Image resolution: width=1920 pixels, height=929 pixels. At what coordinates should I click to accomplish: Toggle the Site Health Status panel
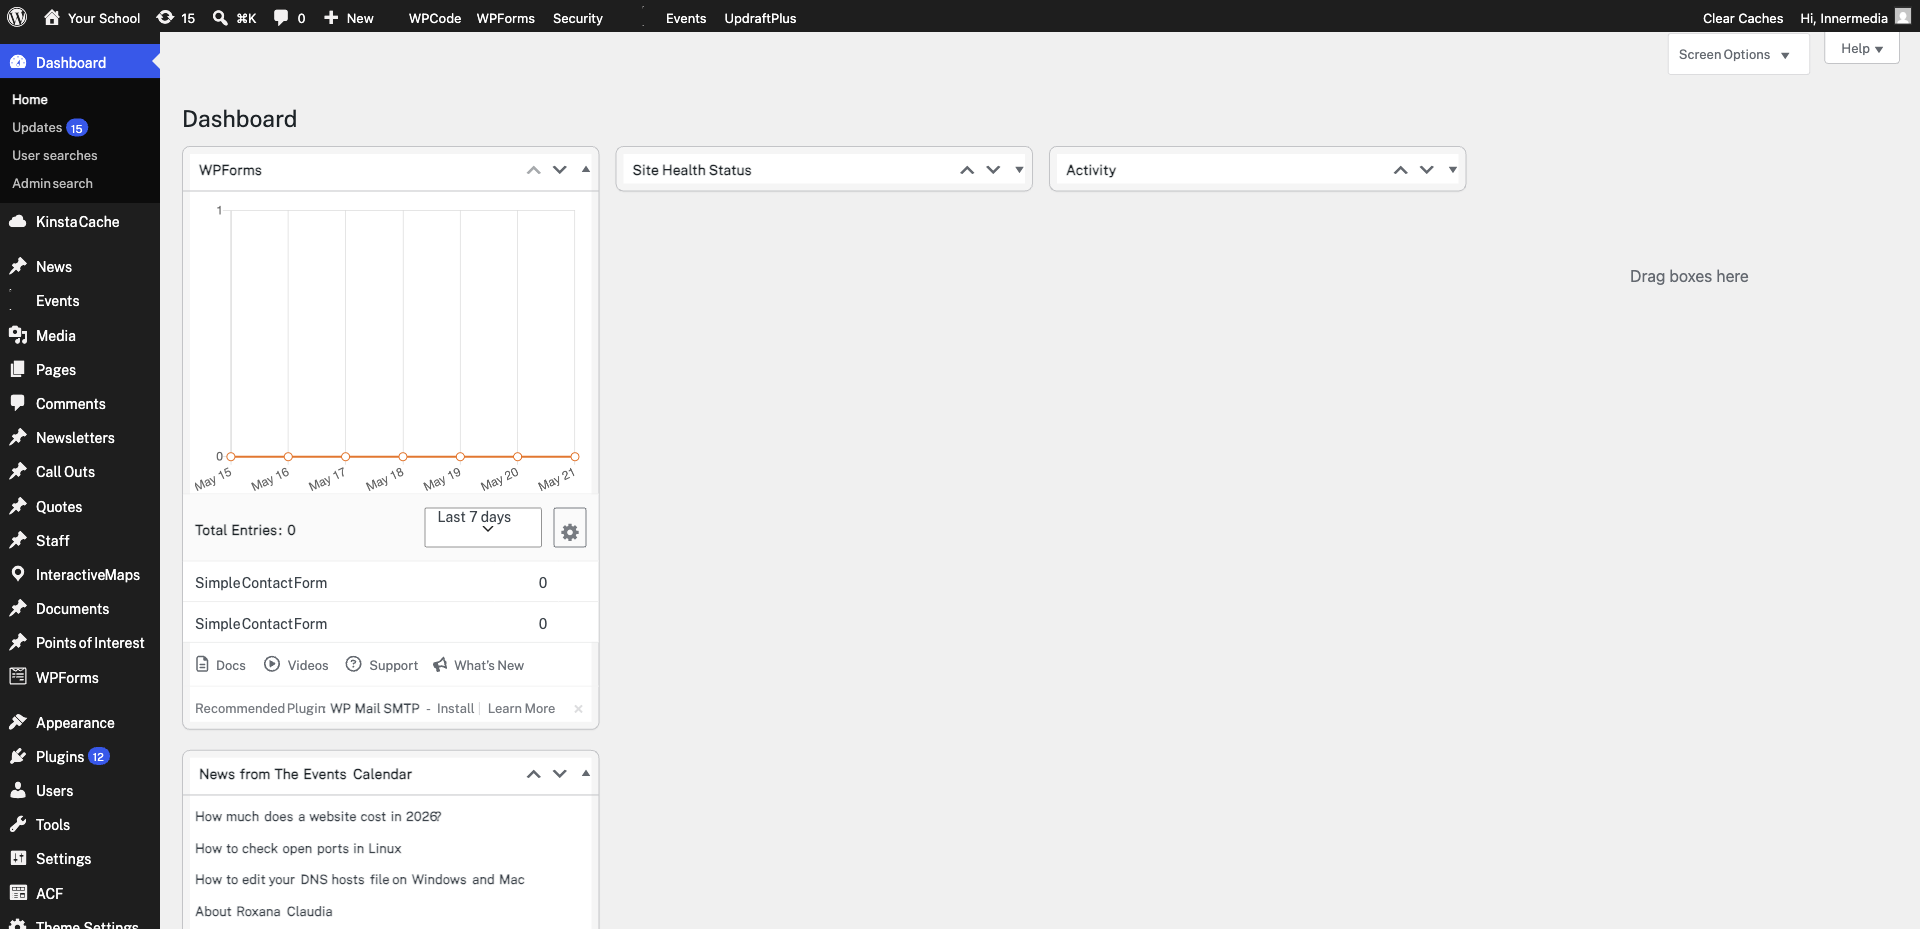point(1019,170)
